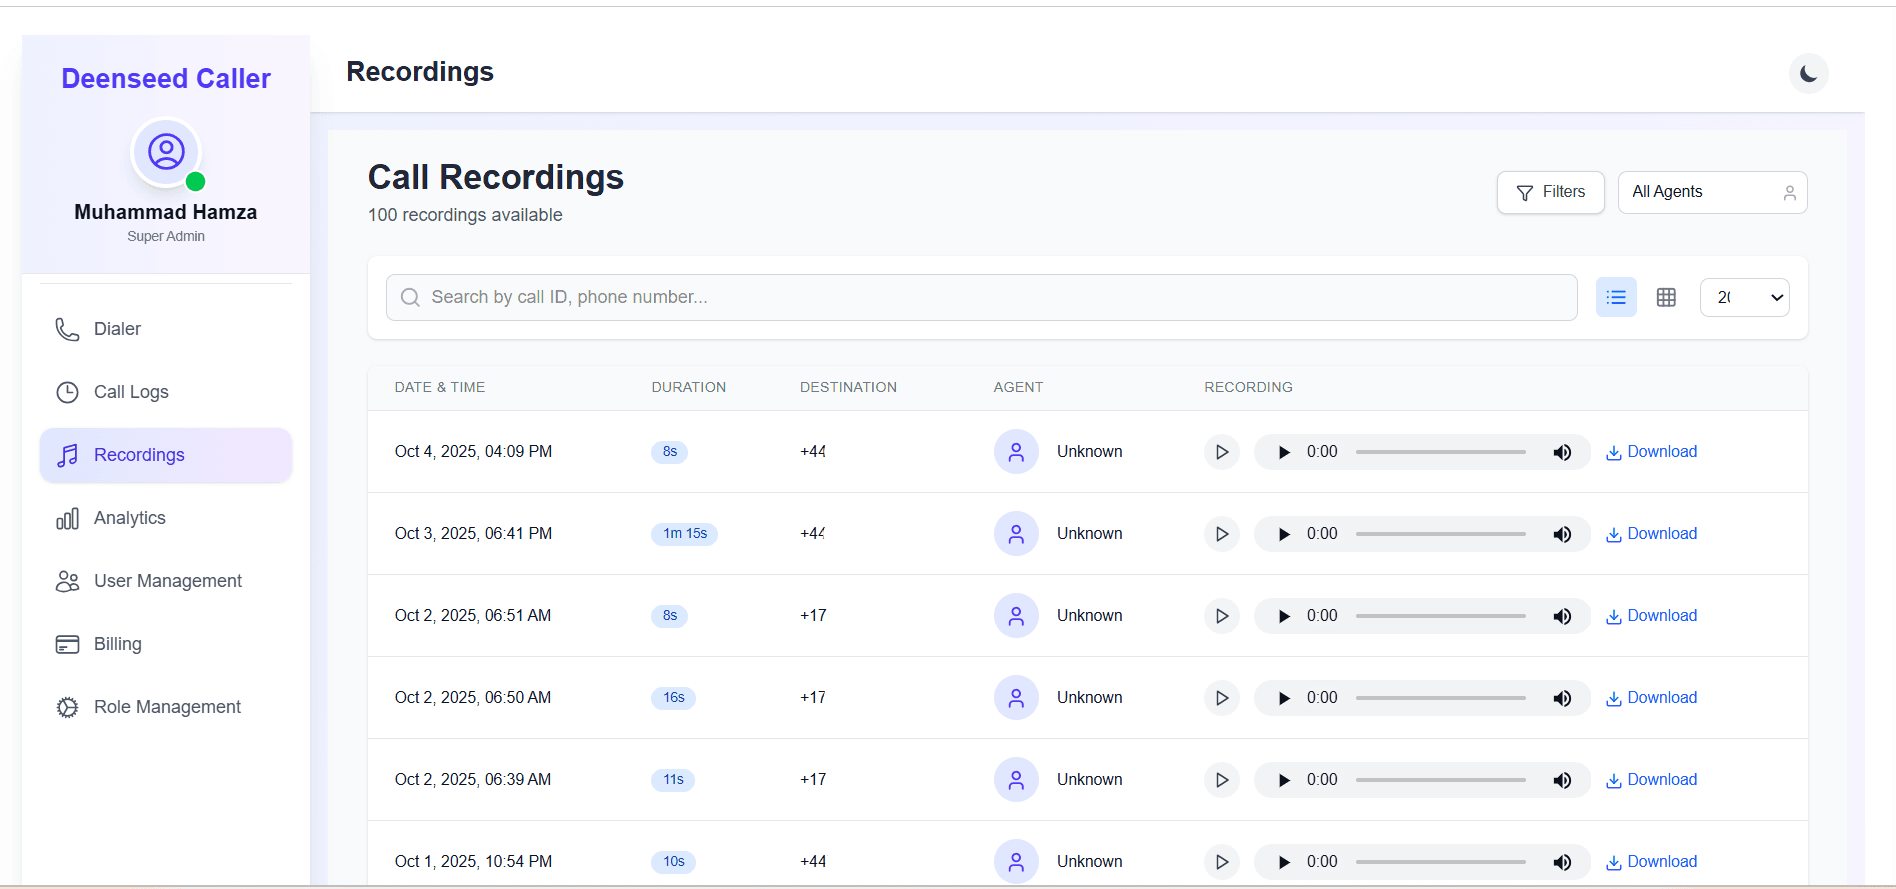Click the search recordings input field
Screen dimensions: 1896x889
point(981,297)
